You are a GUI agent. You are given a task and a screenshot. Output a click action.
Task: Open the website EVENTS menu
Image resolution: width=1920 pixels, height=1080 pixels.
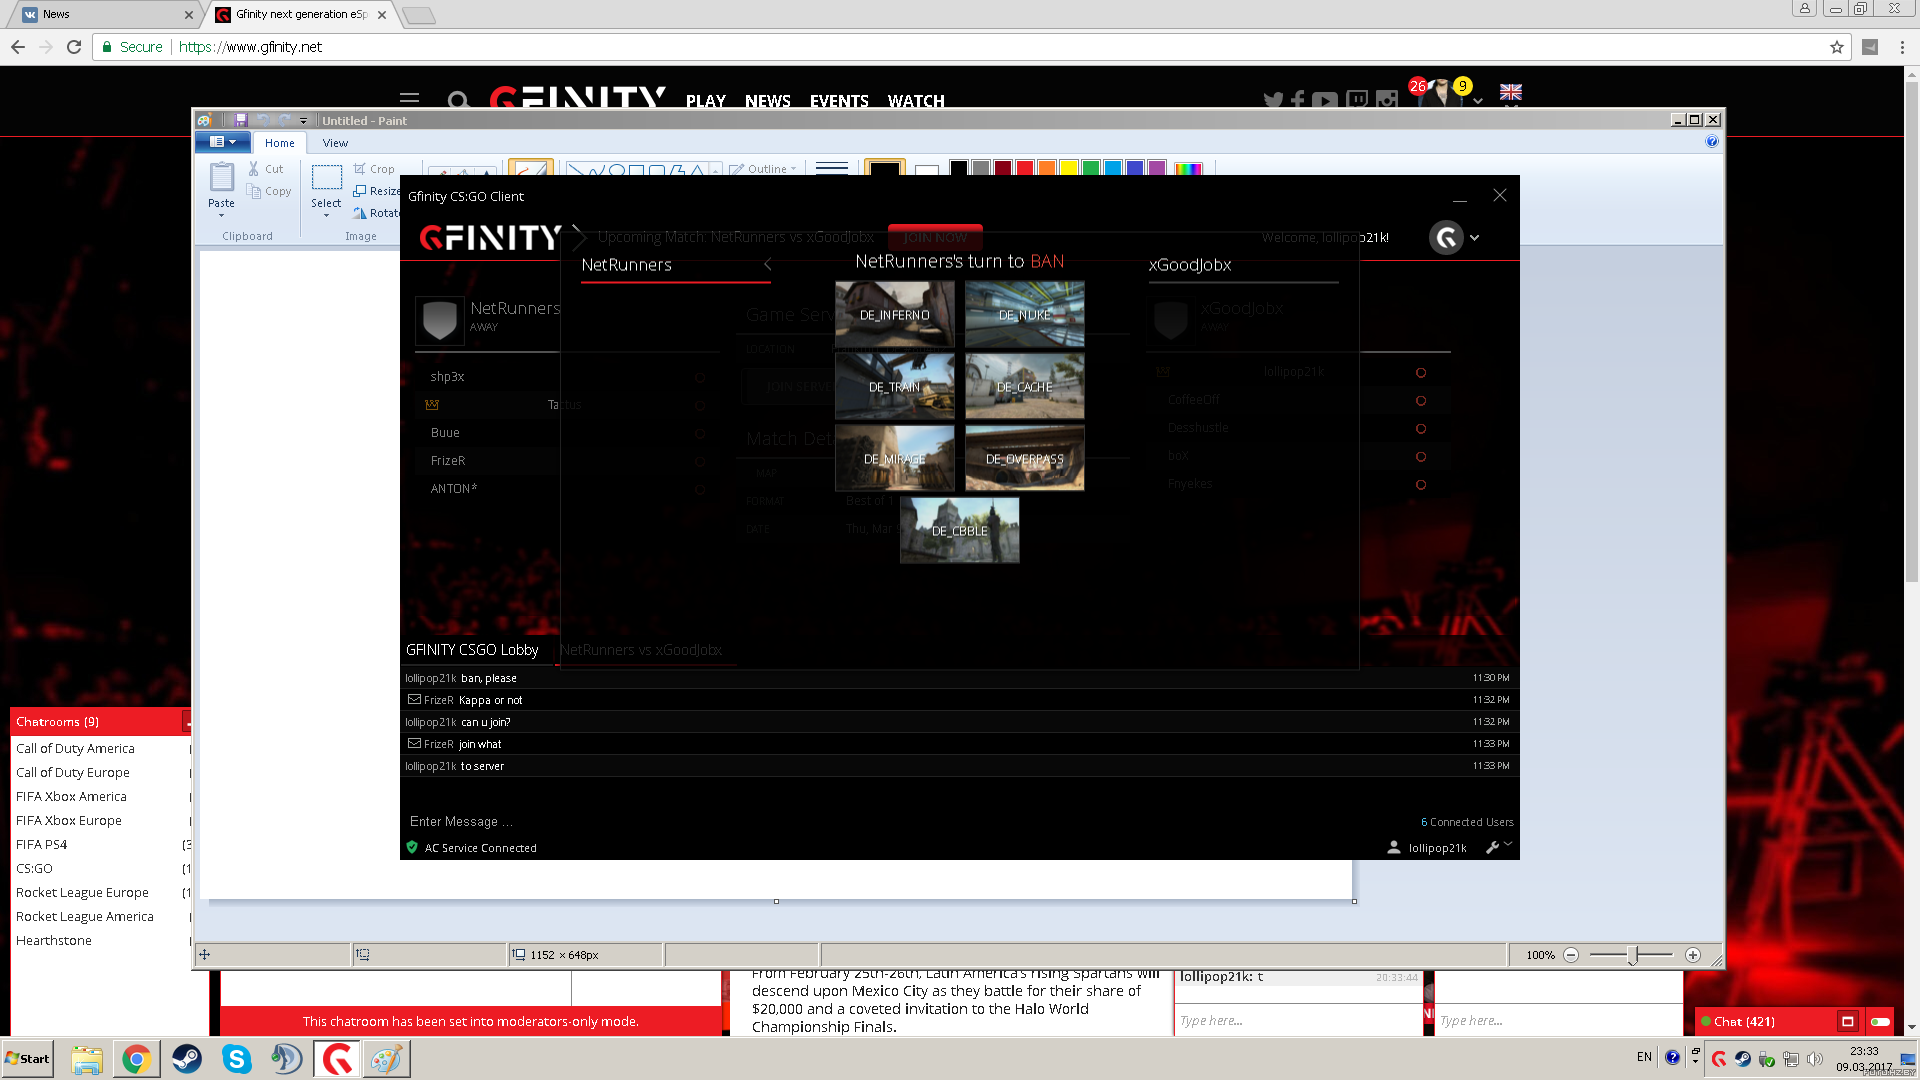tap(839, 101)
